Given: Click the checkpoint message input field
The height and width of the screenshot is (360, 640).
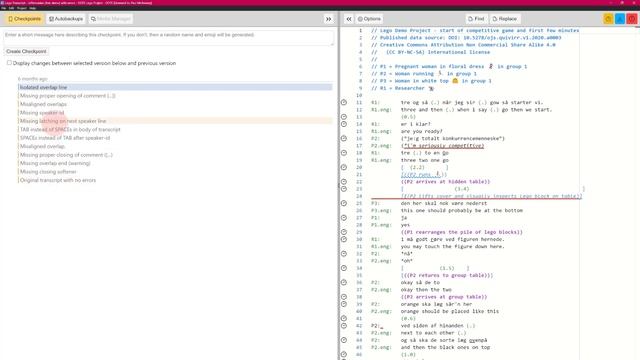Looking at the screenshot, I should click(x=169, y=38).
